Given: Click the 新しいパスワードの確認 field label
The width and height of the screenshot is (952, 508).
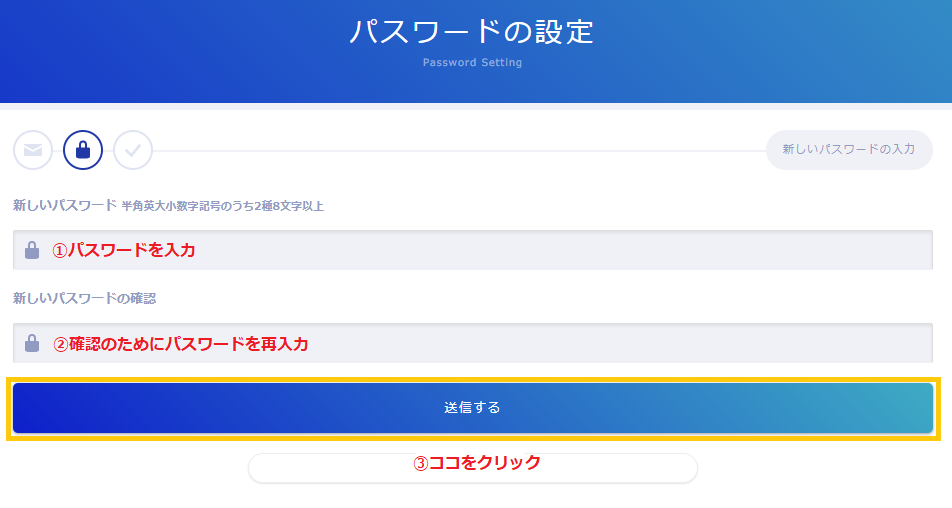Looking at the screenshot, I should [x=84, y=299].
